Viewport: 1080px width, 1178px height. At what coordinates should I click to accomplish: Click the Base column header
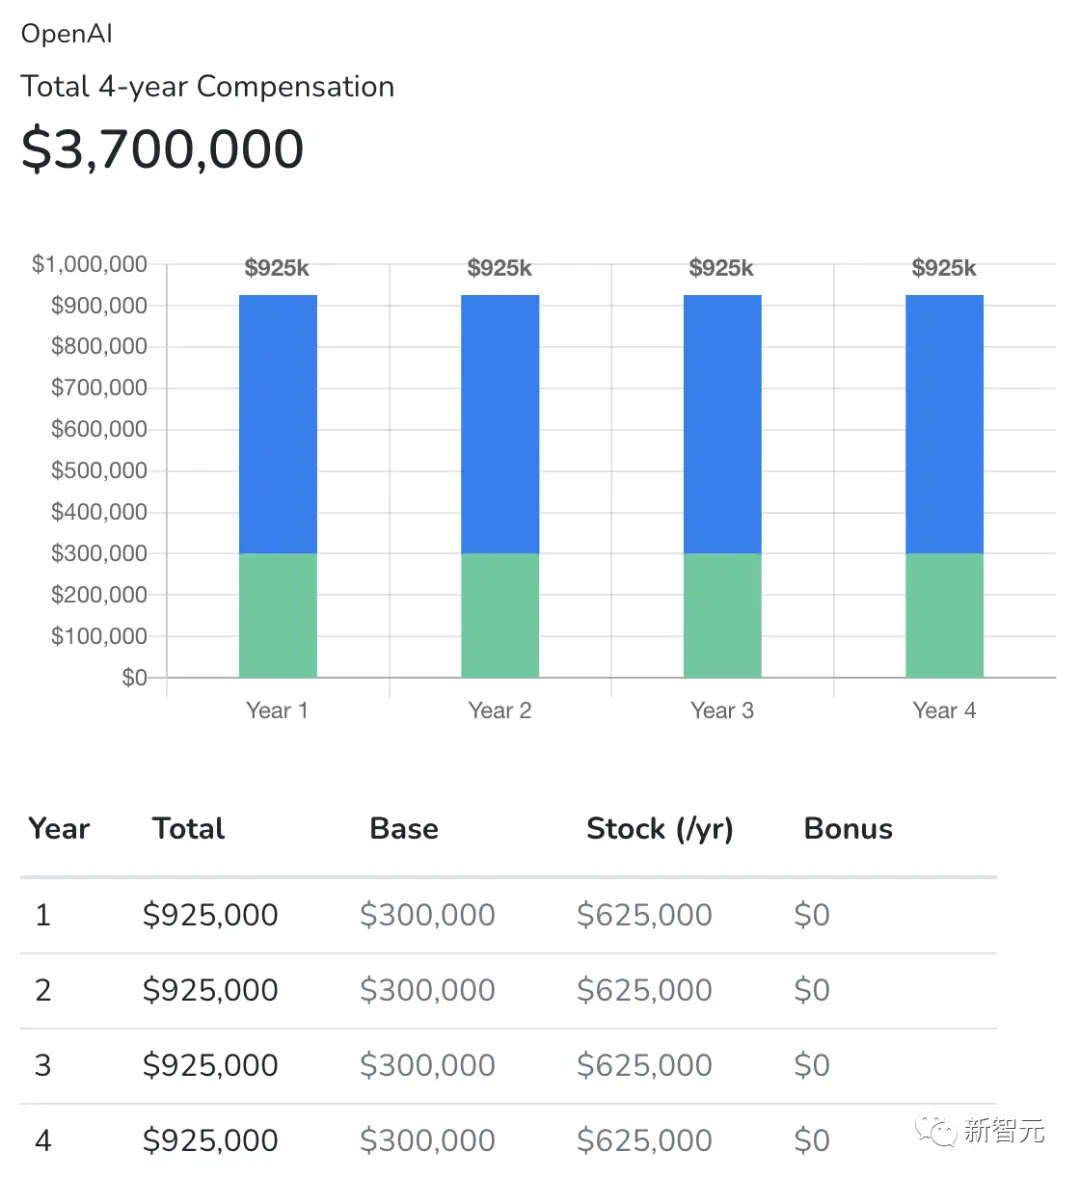pos(404,828)
